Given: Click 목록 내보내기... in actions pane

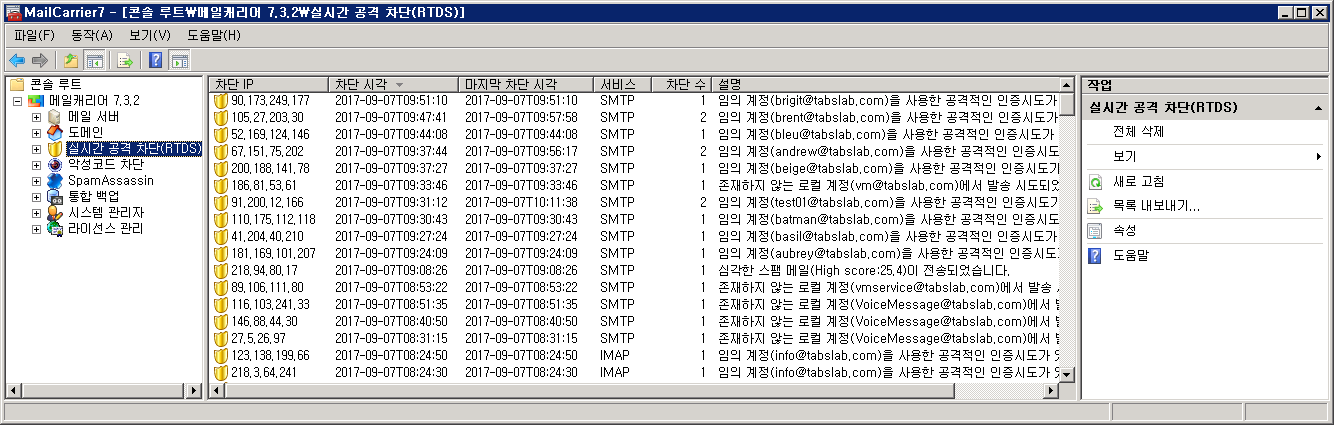Looking at the screenshot, I should click(1156, 206).
